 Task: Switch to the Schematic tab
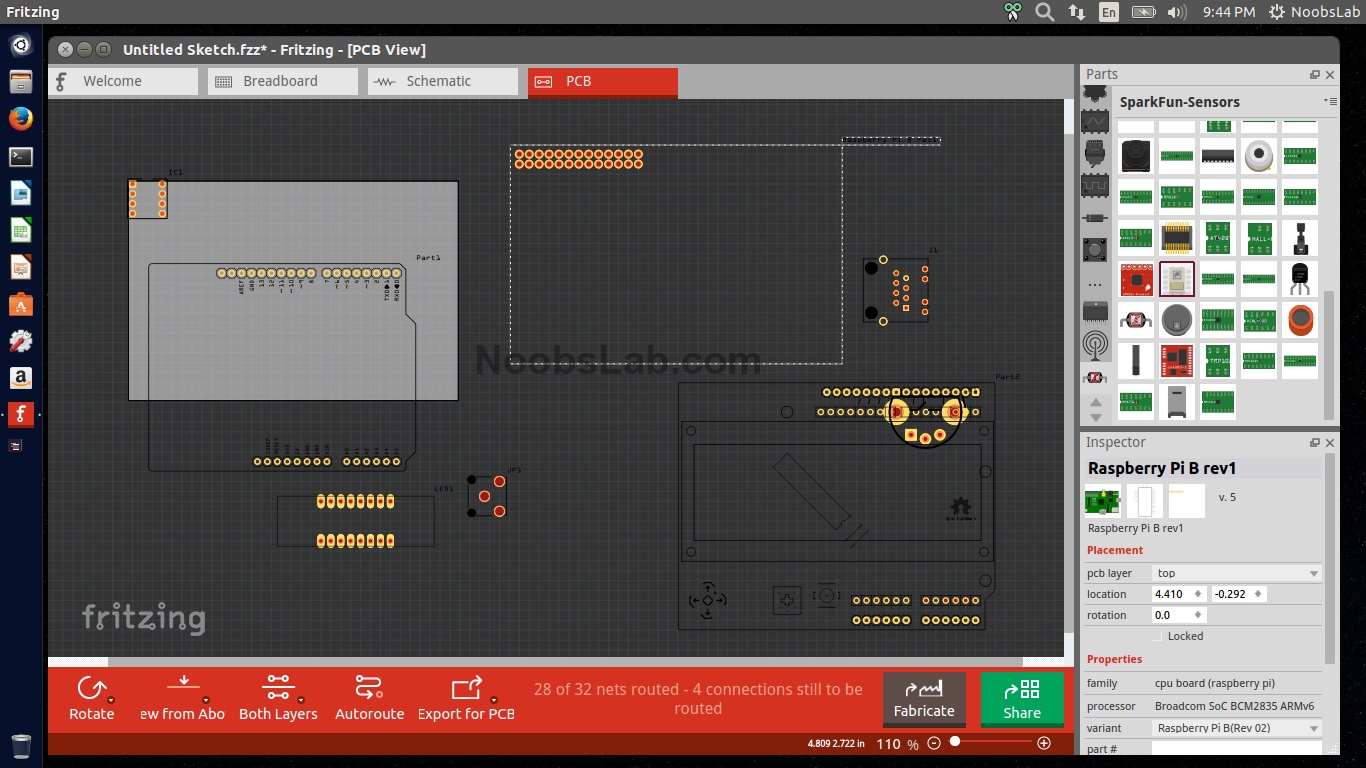(442, 81)
